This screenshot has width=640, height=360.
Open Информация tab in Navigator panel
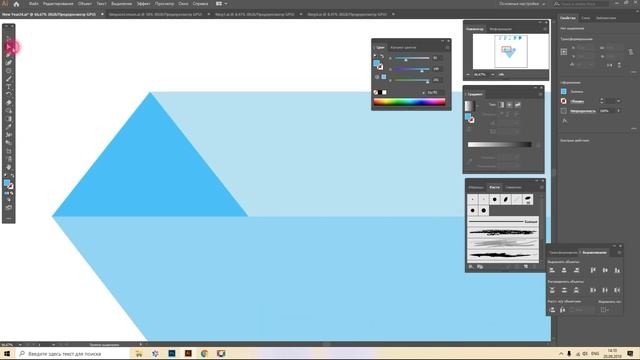[x=500, y=29]
